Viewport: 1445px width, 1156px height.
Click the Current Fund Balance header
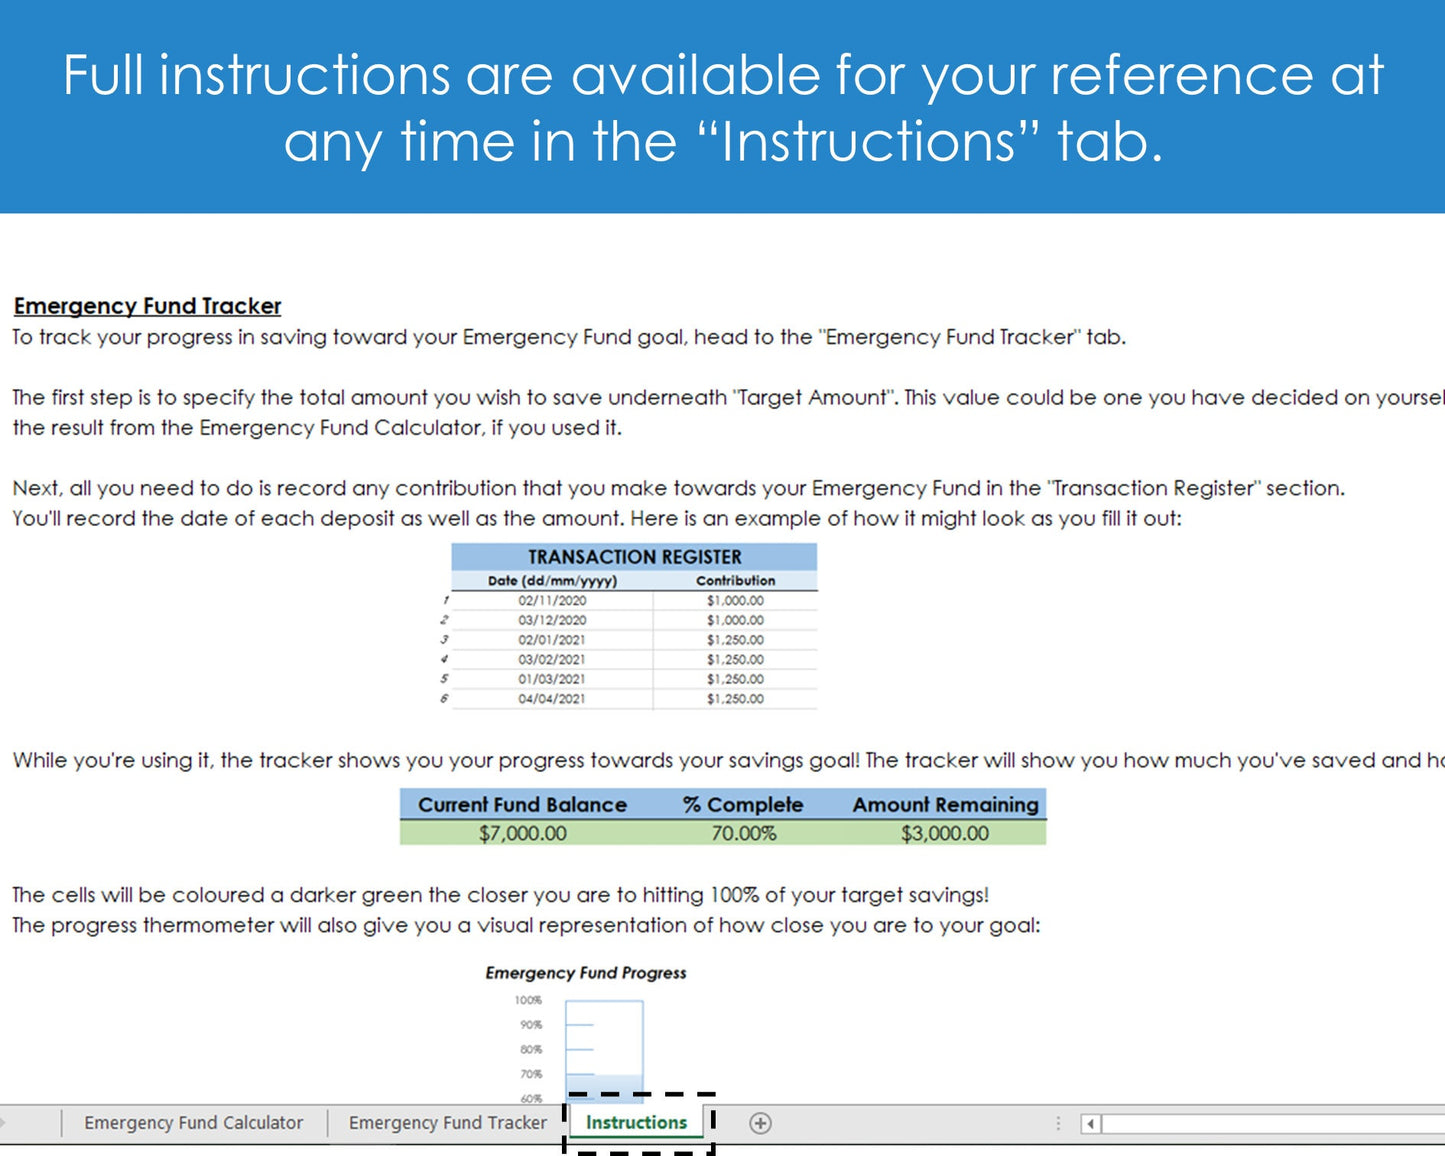coord(522,805)
